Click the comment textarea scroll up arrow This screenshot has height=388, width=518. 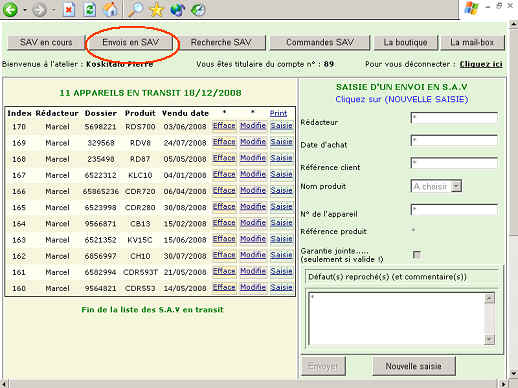489,298
